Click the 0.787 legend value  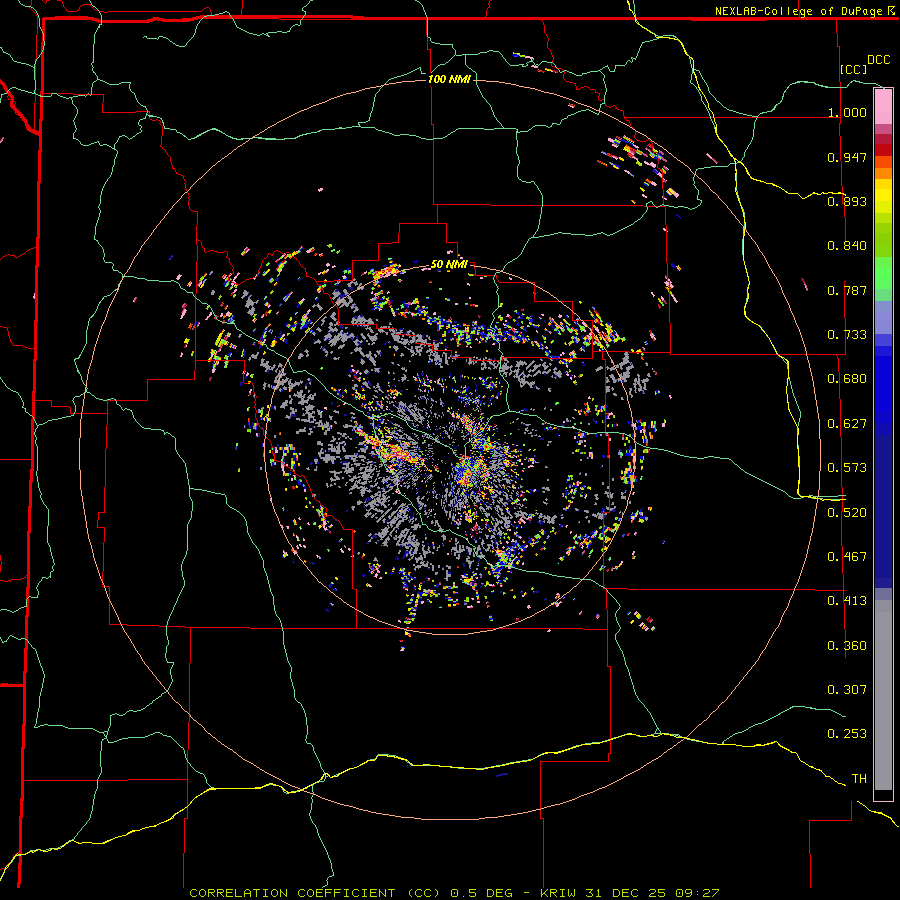coord(847,290)
